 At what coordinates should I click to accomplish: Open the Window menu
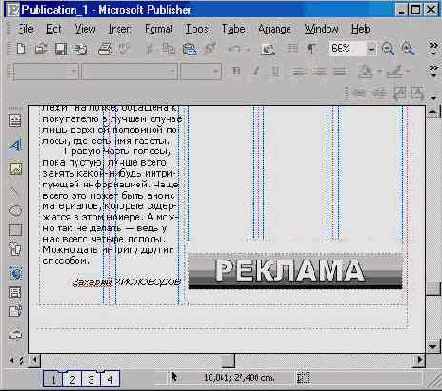coord(321,29)
